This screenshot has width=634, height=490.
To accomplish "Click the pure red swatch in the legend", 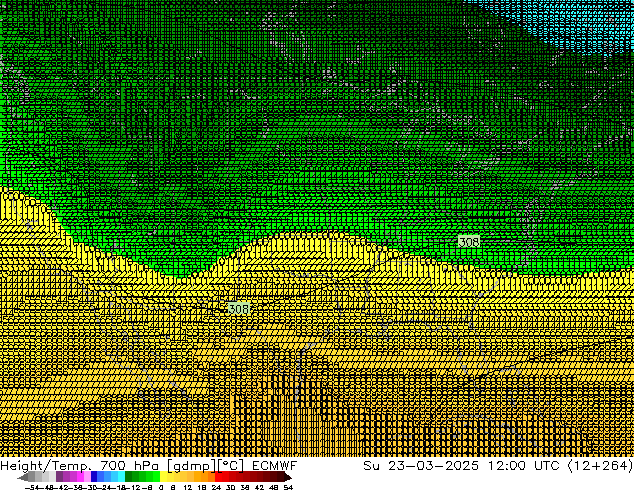I will [x=218, y=477].
